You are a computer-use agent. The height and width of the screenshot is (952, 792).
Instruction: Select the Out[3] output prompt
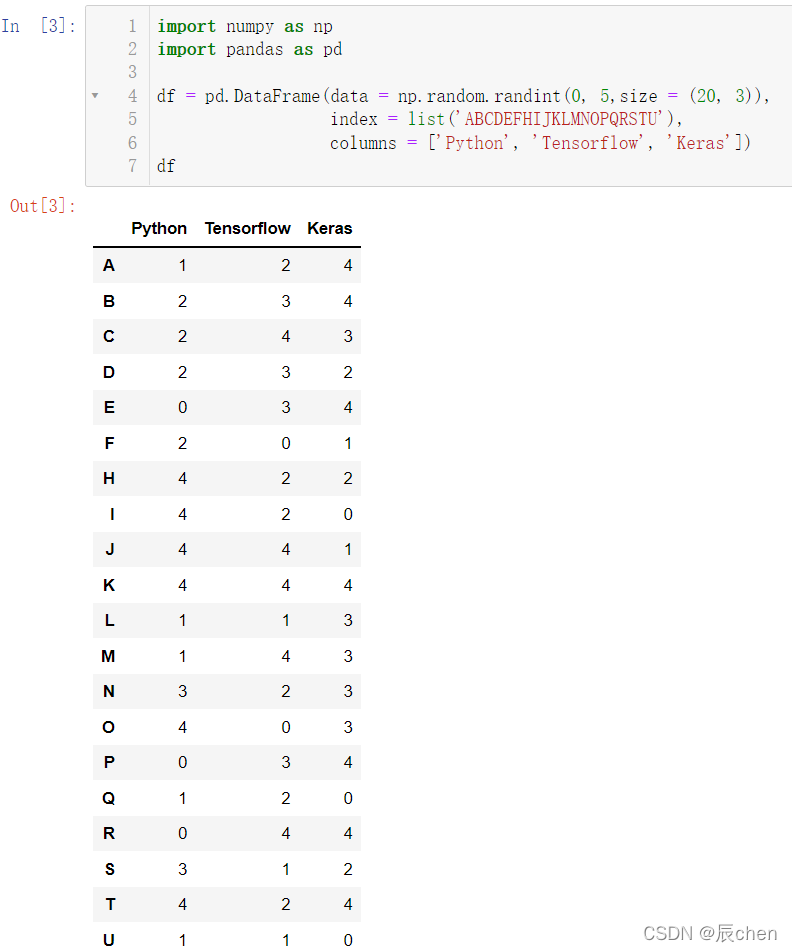coord(43,206)
